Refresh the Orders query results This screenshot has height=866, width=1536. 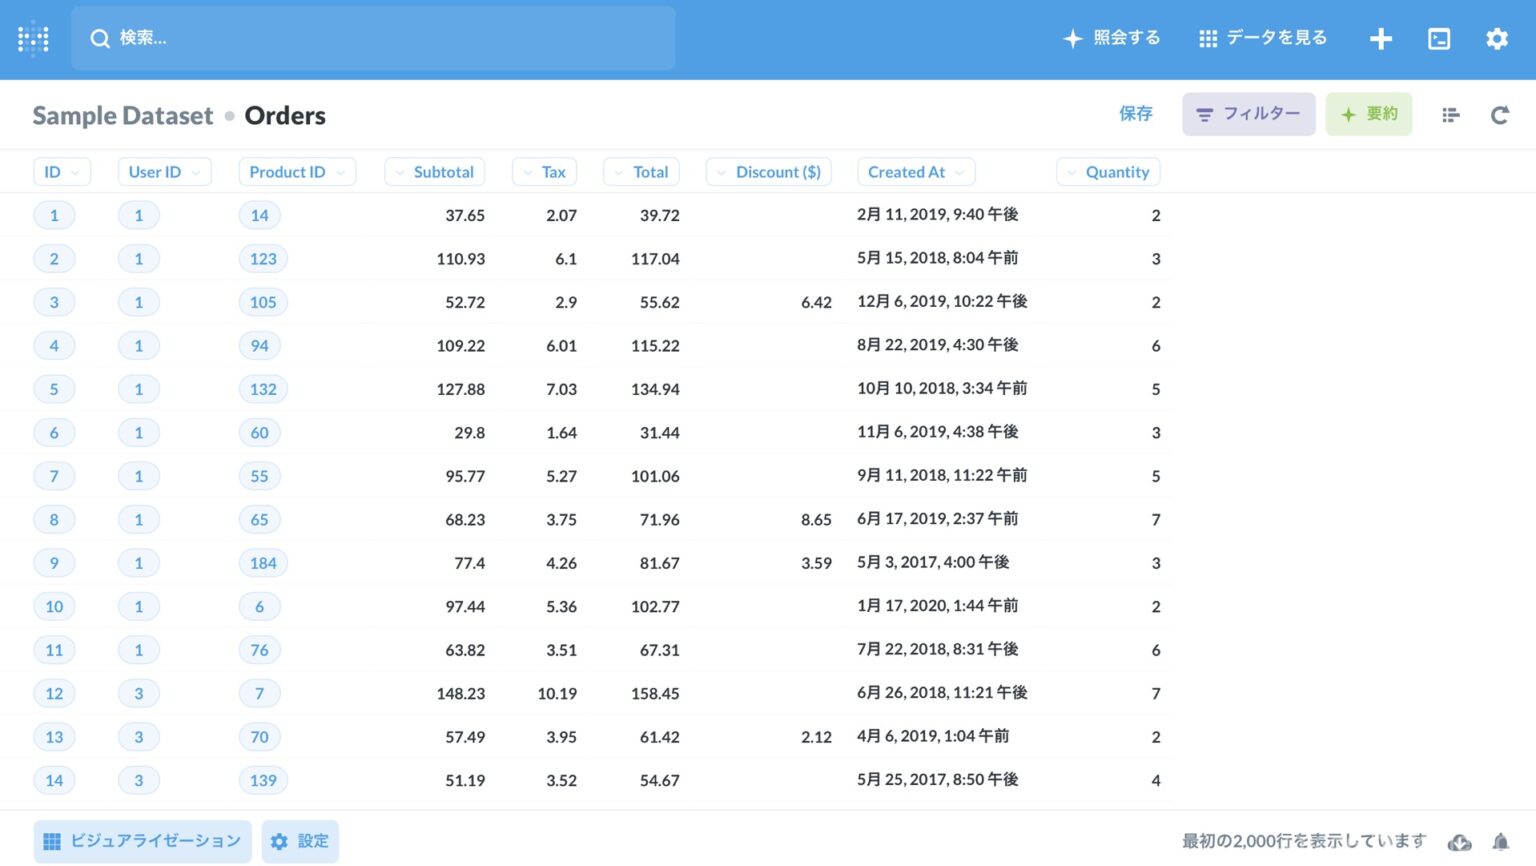pos(1500,114)
